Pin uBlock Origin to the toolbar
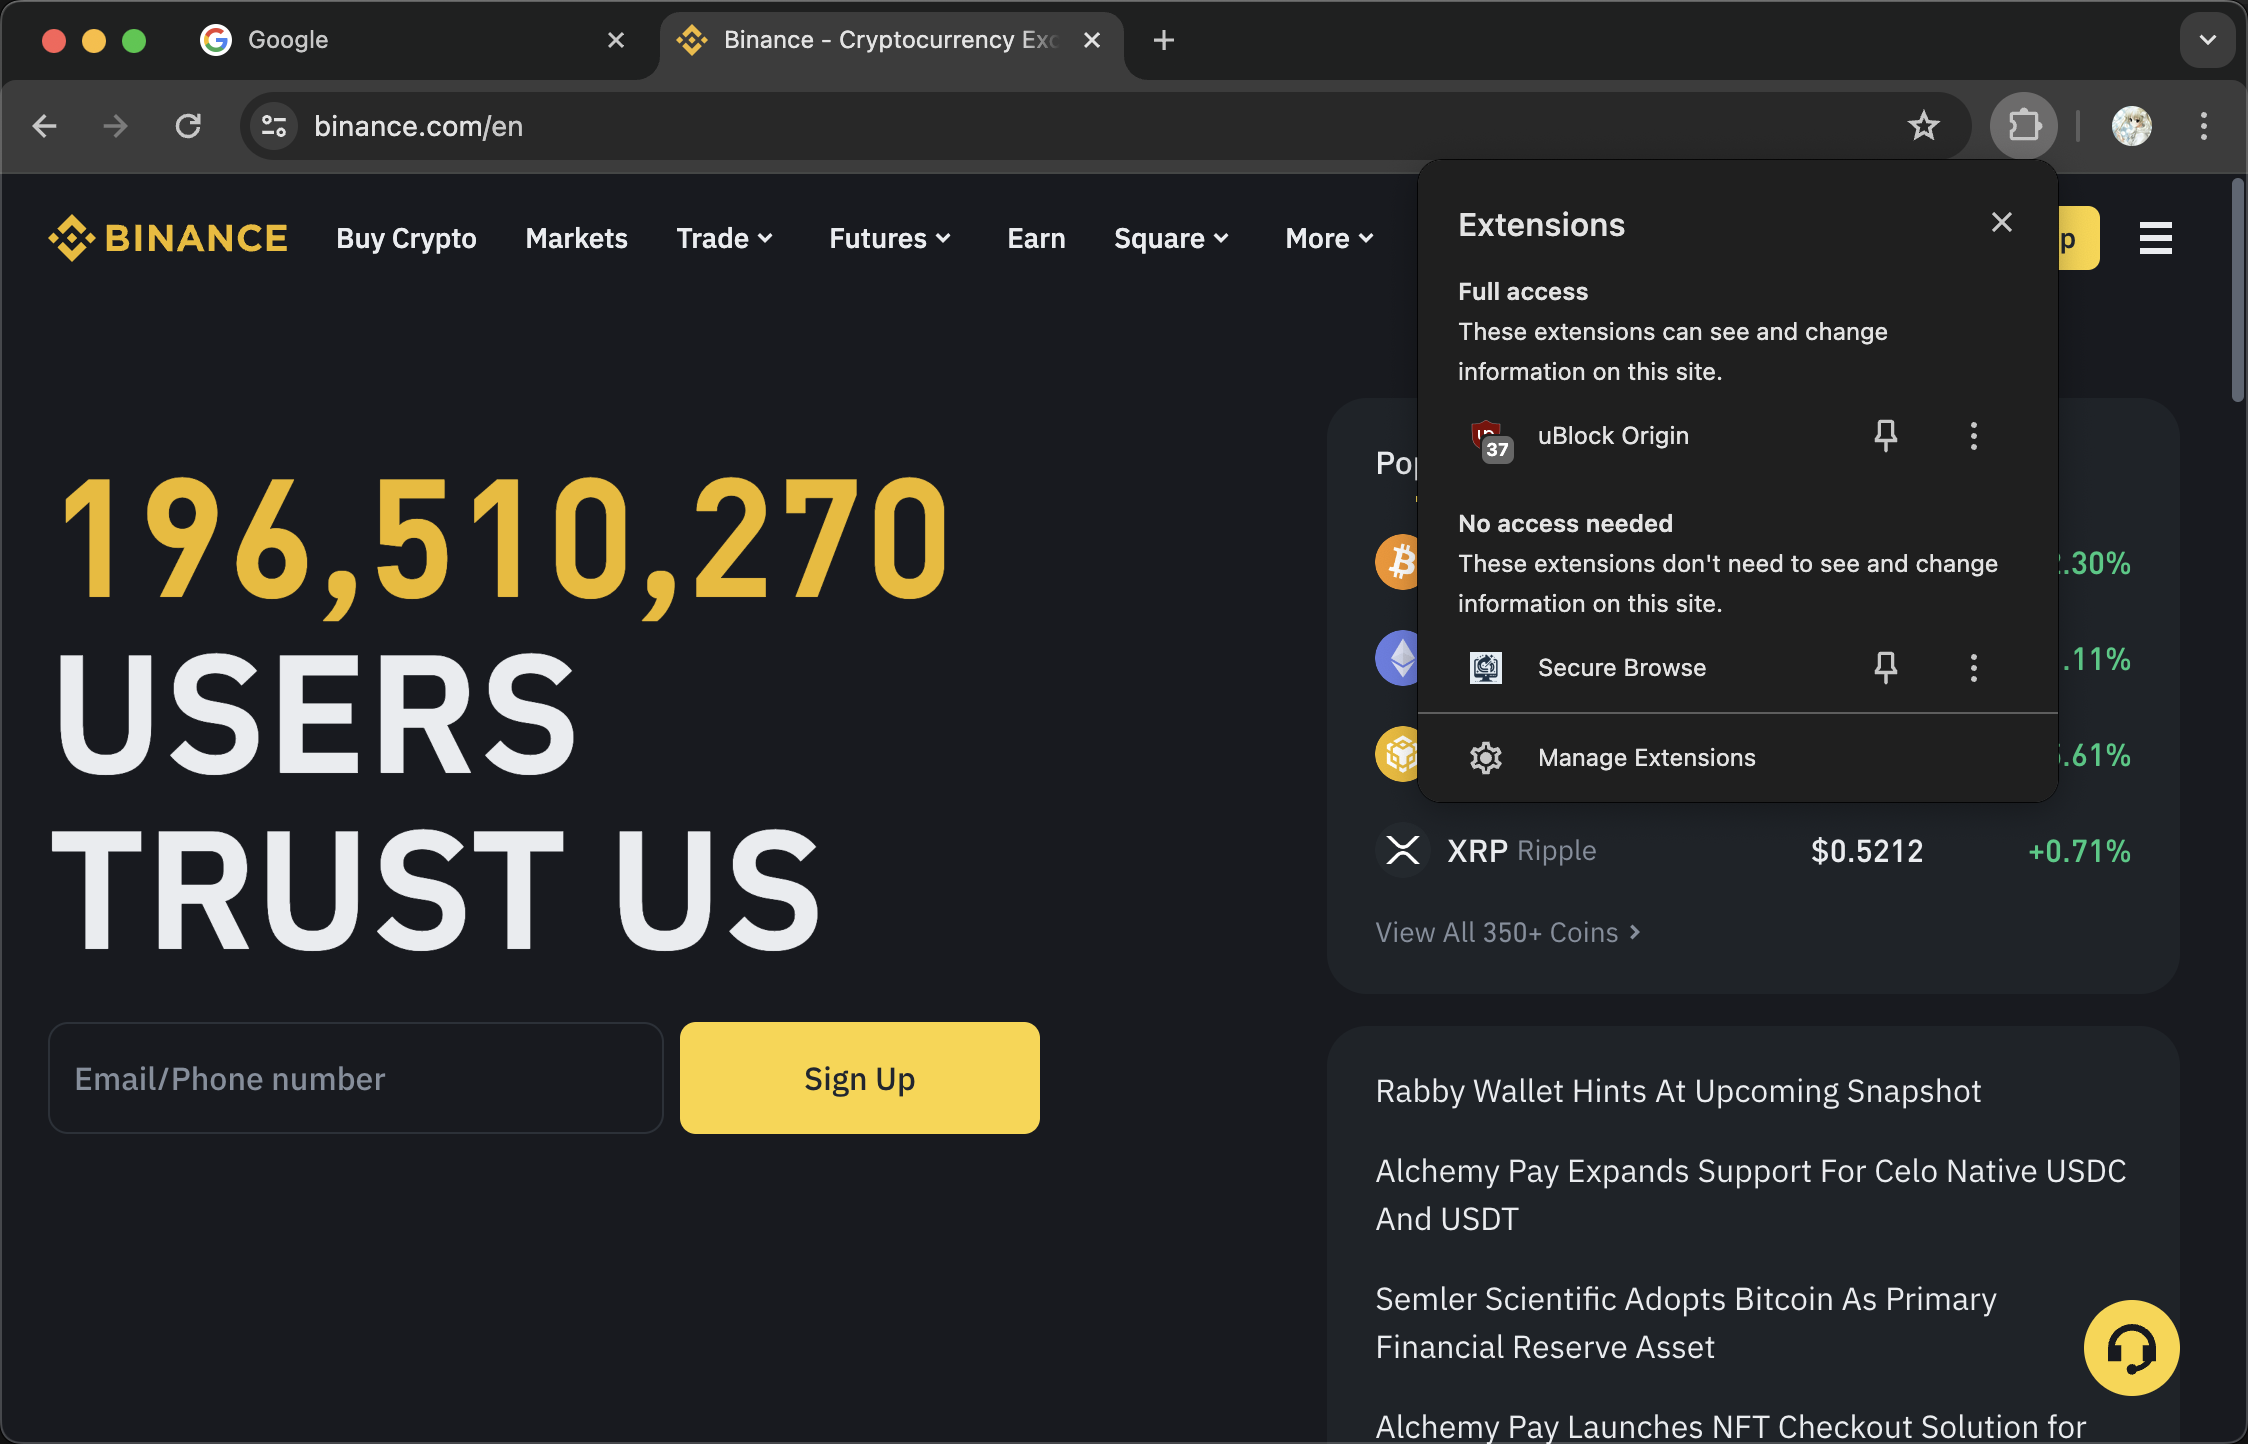Viewport: 2248px width, 1444px height. [x=1885, y=436]
